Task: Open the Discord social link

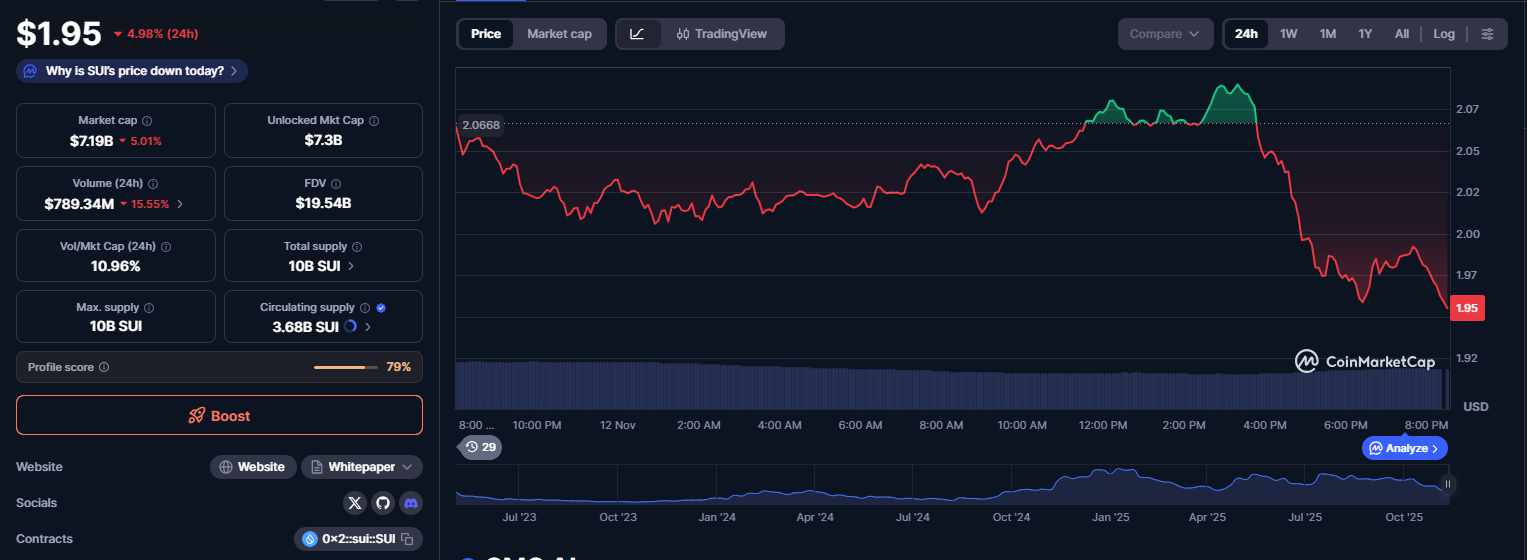Action: (411, 503)
